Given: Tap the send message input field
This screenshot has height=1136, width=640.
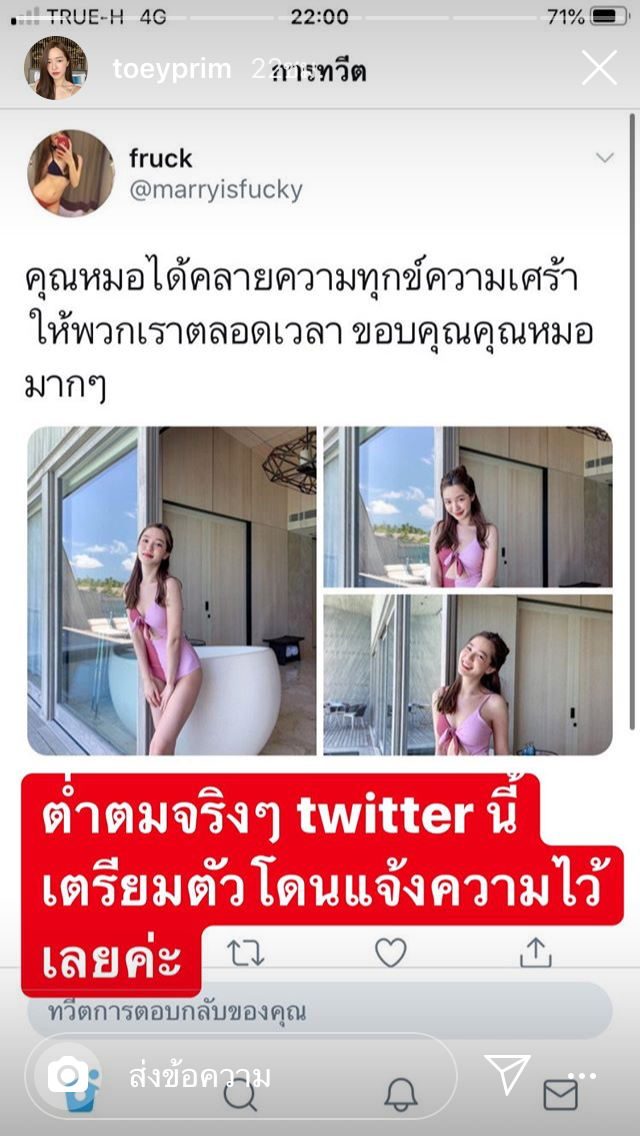Looking at the screenshot, I should point(241,1076).
